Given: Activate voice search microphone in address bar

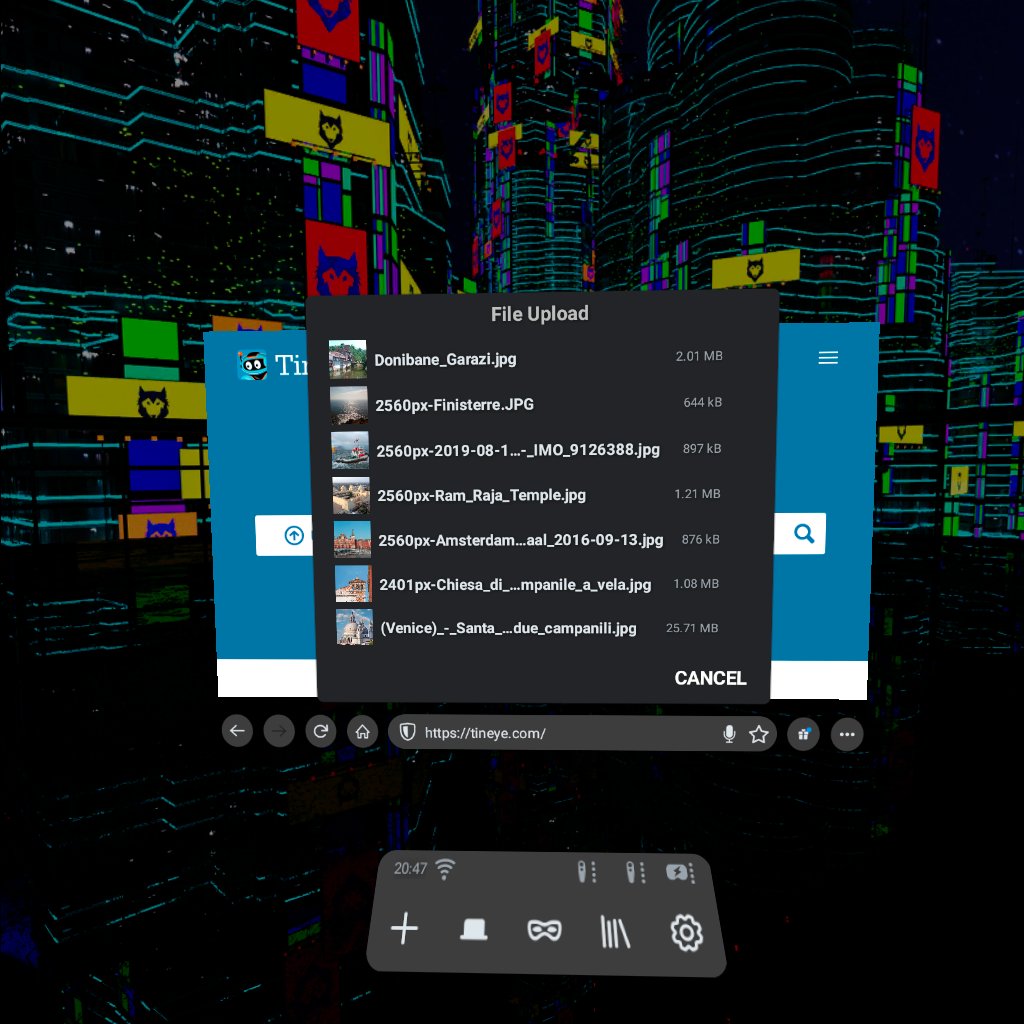Looking at the screenshot, I should [x=729, y=734].
